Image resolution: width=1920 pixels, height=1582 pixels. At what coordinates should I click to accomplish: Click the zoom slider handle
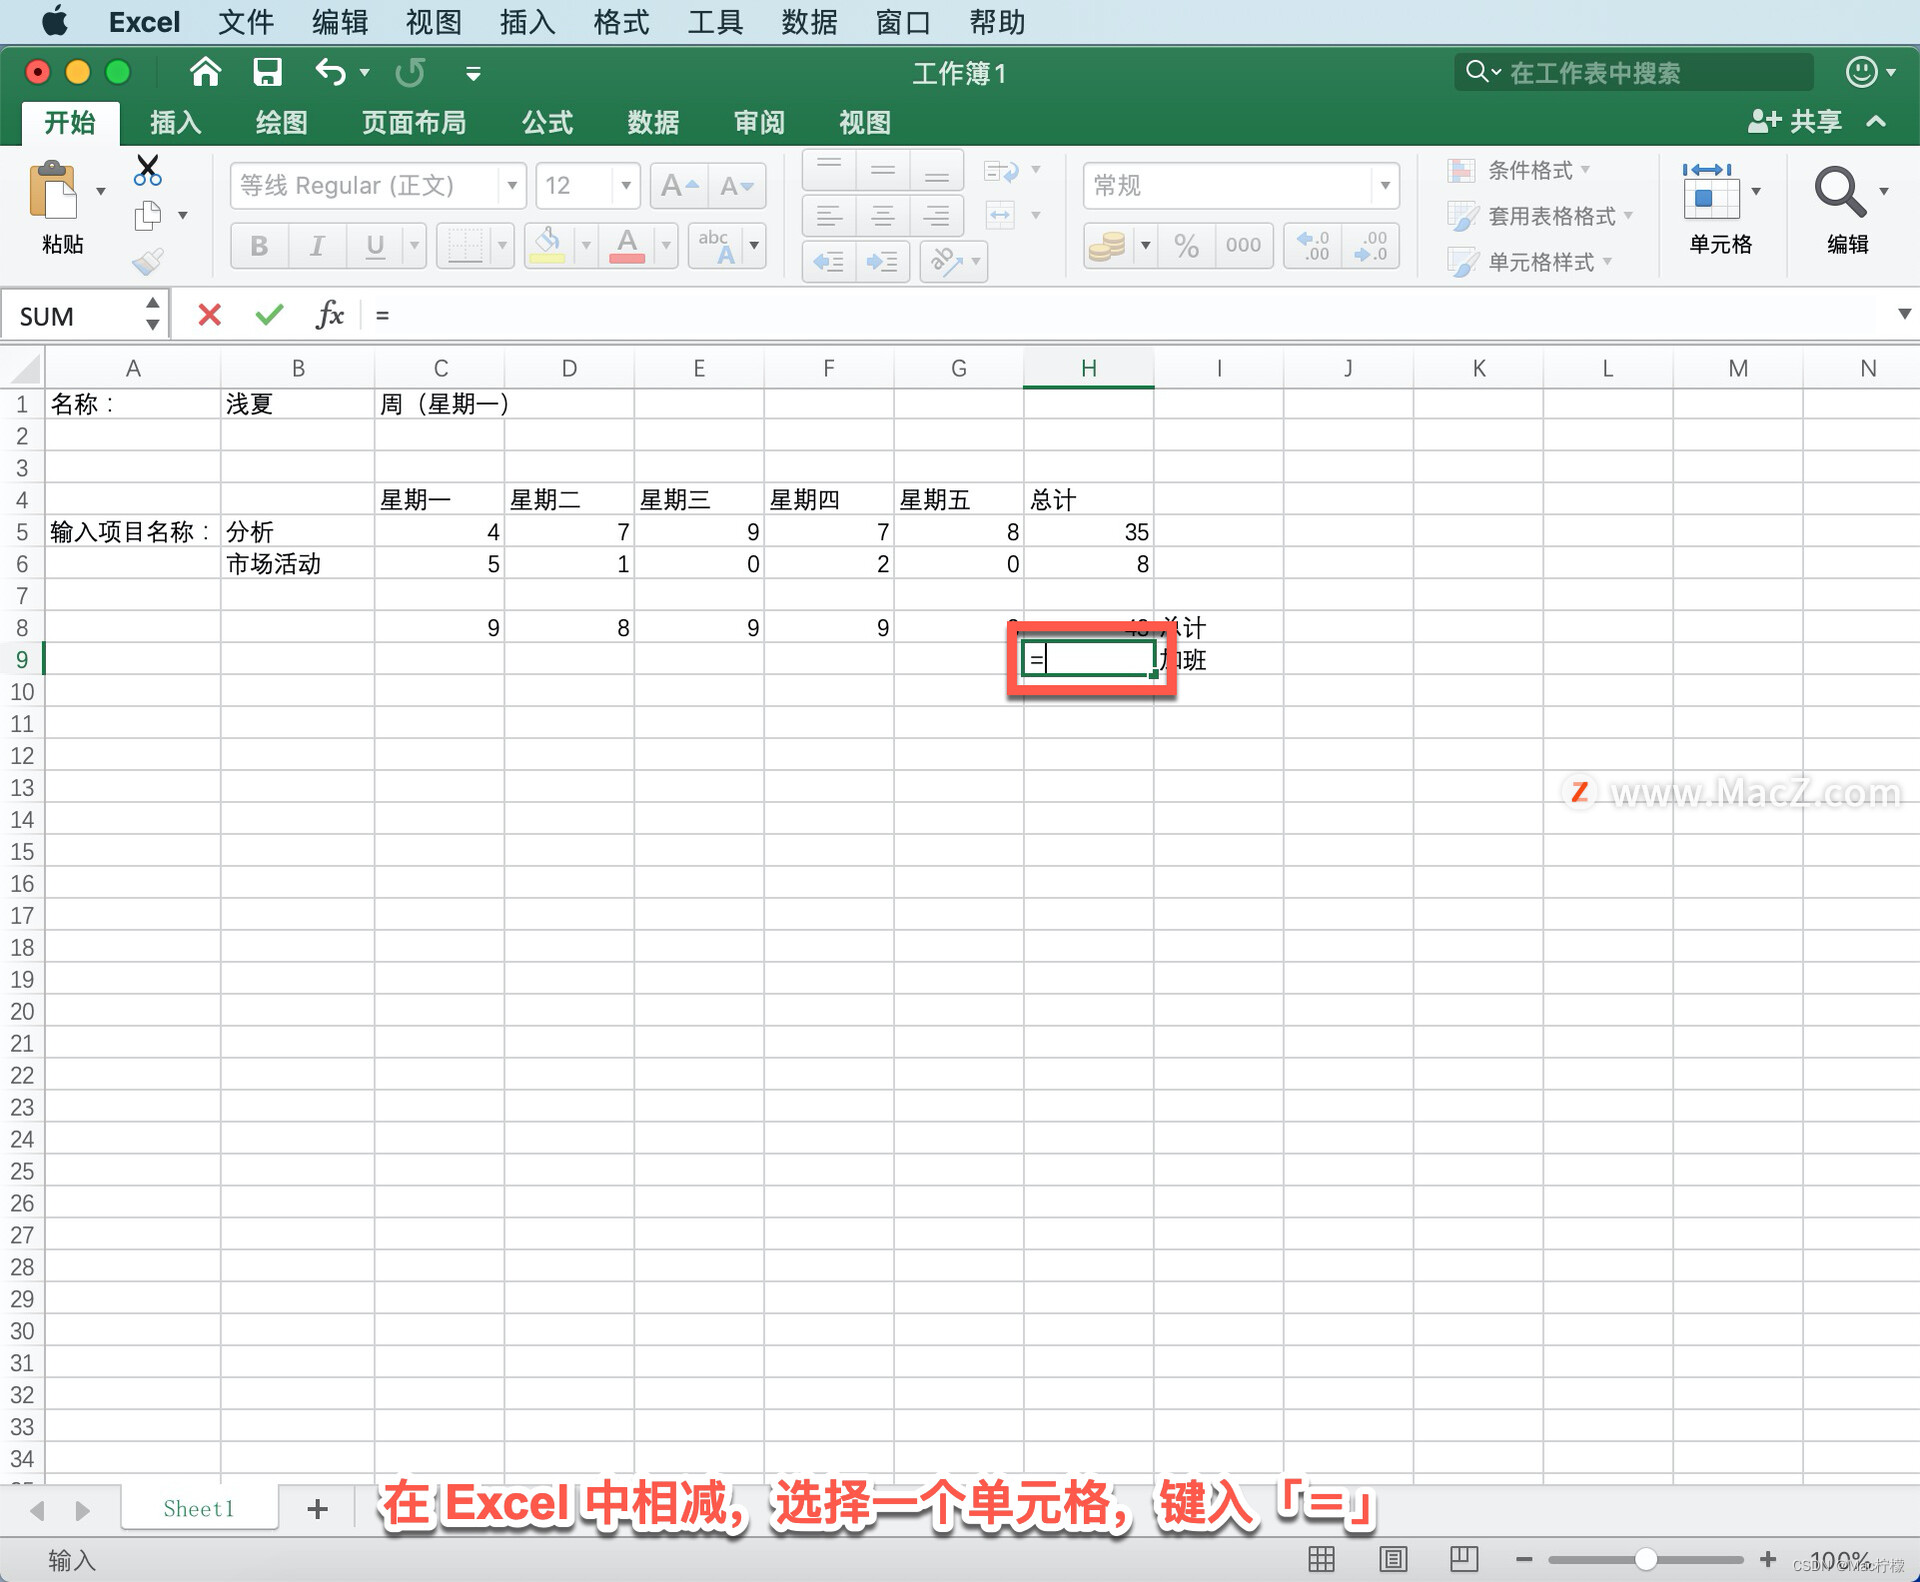coord(1645,1559)
